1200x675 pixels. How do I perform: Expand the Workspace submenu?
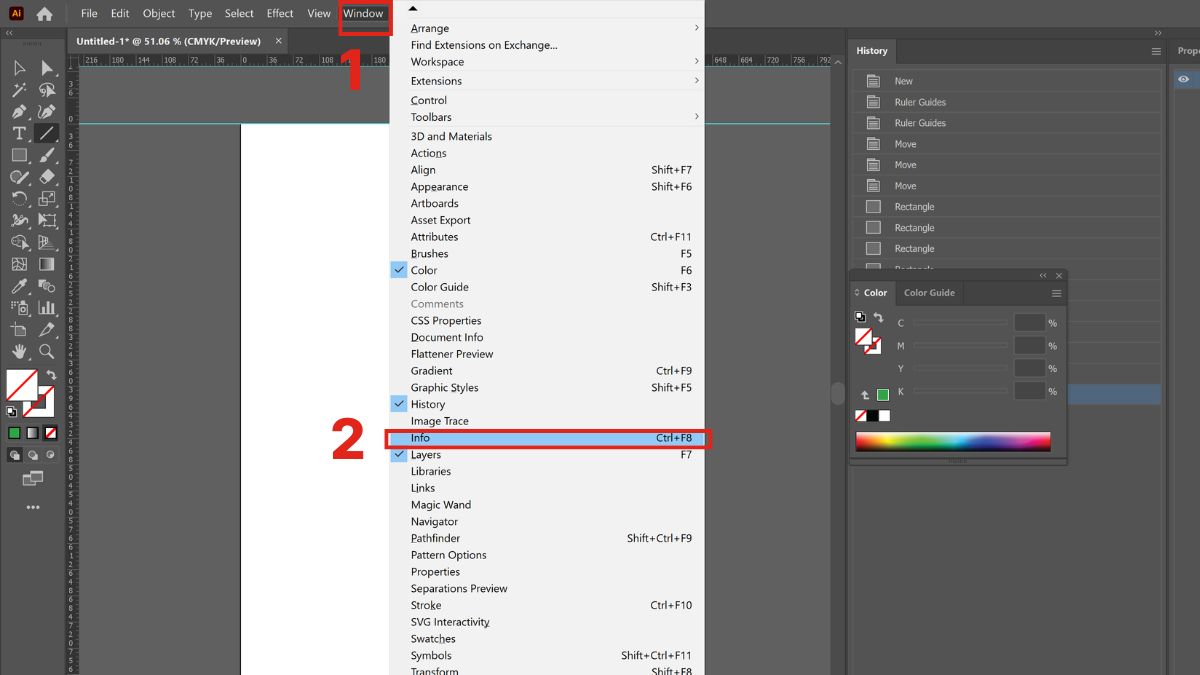pyautogui.click(x=547, y=62)
